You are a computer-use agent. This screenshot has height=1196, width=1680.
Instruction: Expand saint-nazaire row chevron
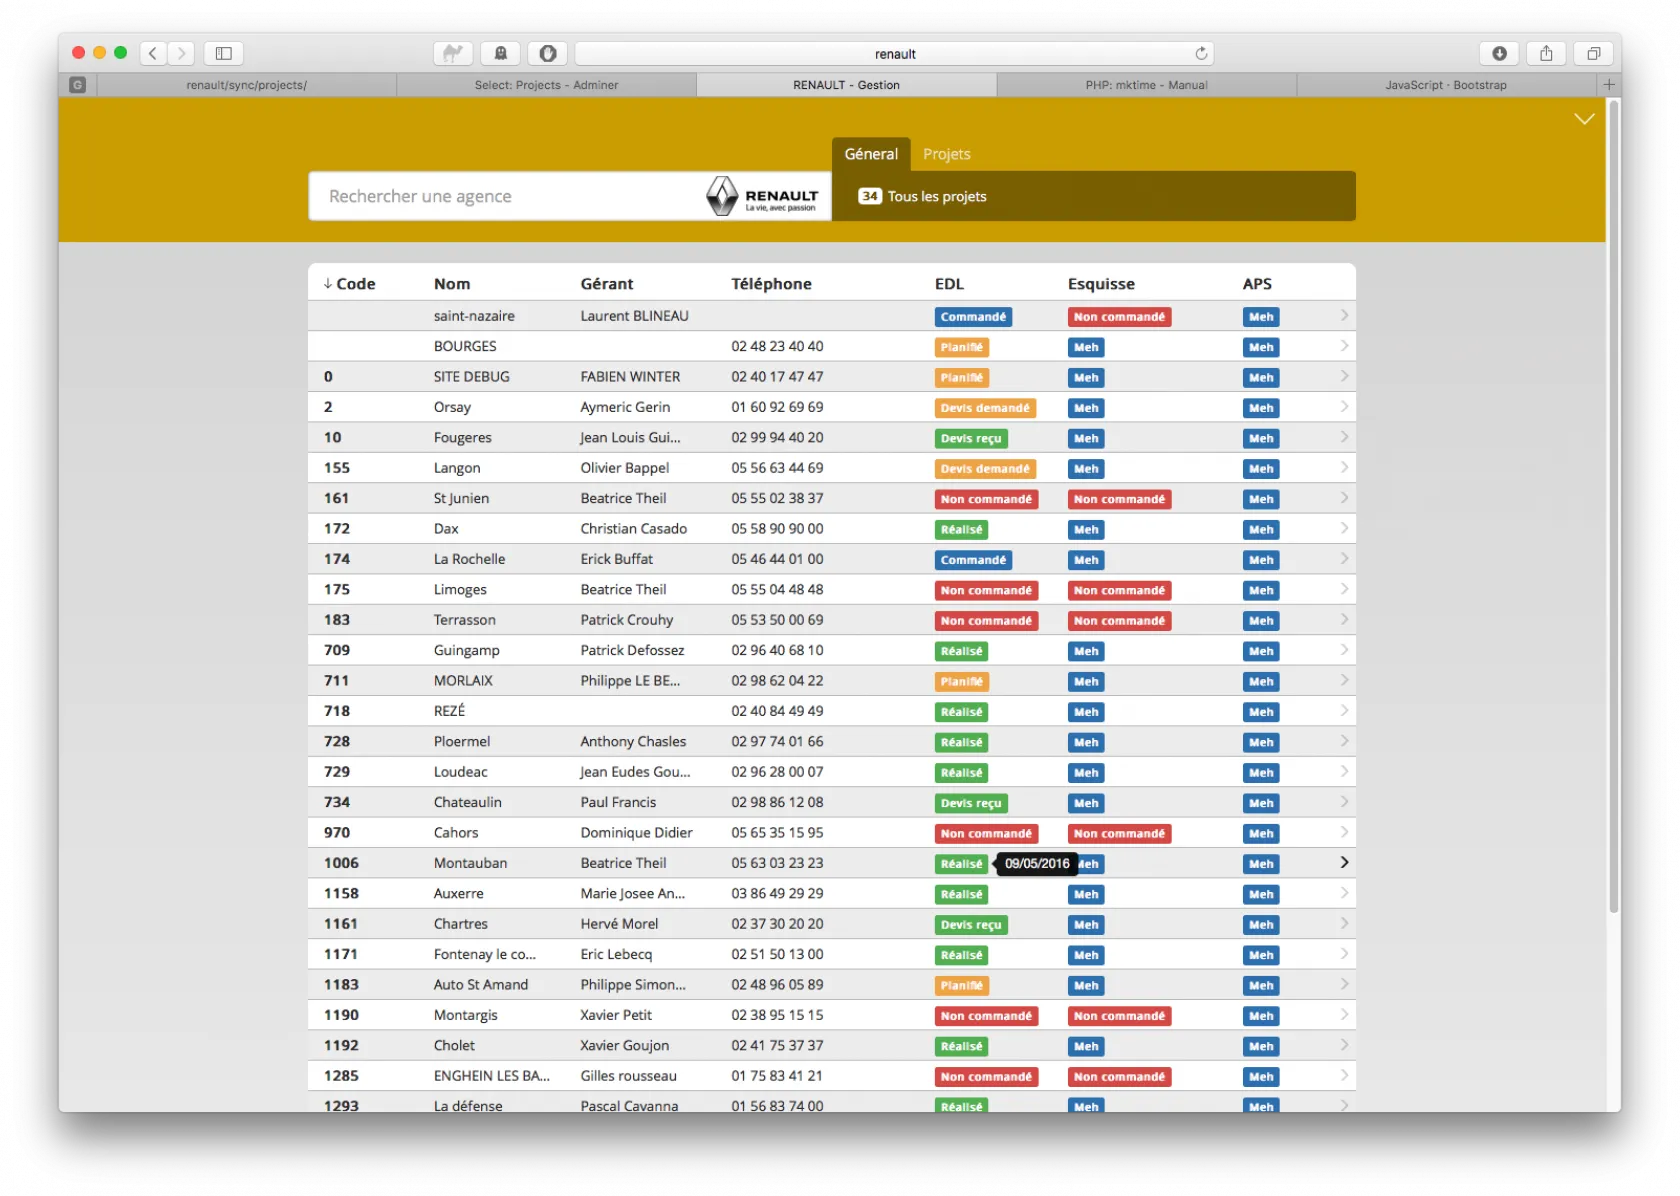[x=1344, y=316]
